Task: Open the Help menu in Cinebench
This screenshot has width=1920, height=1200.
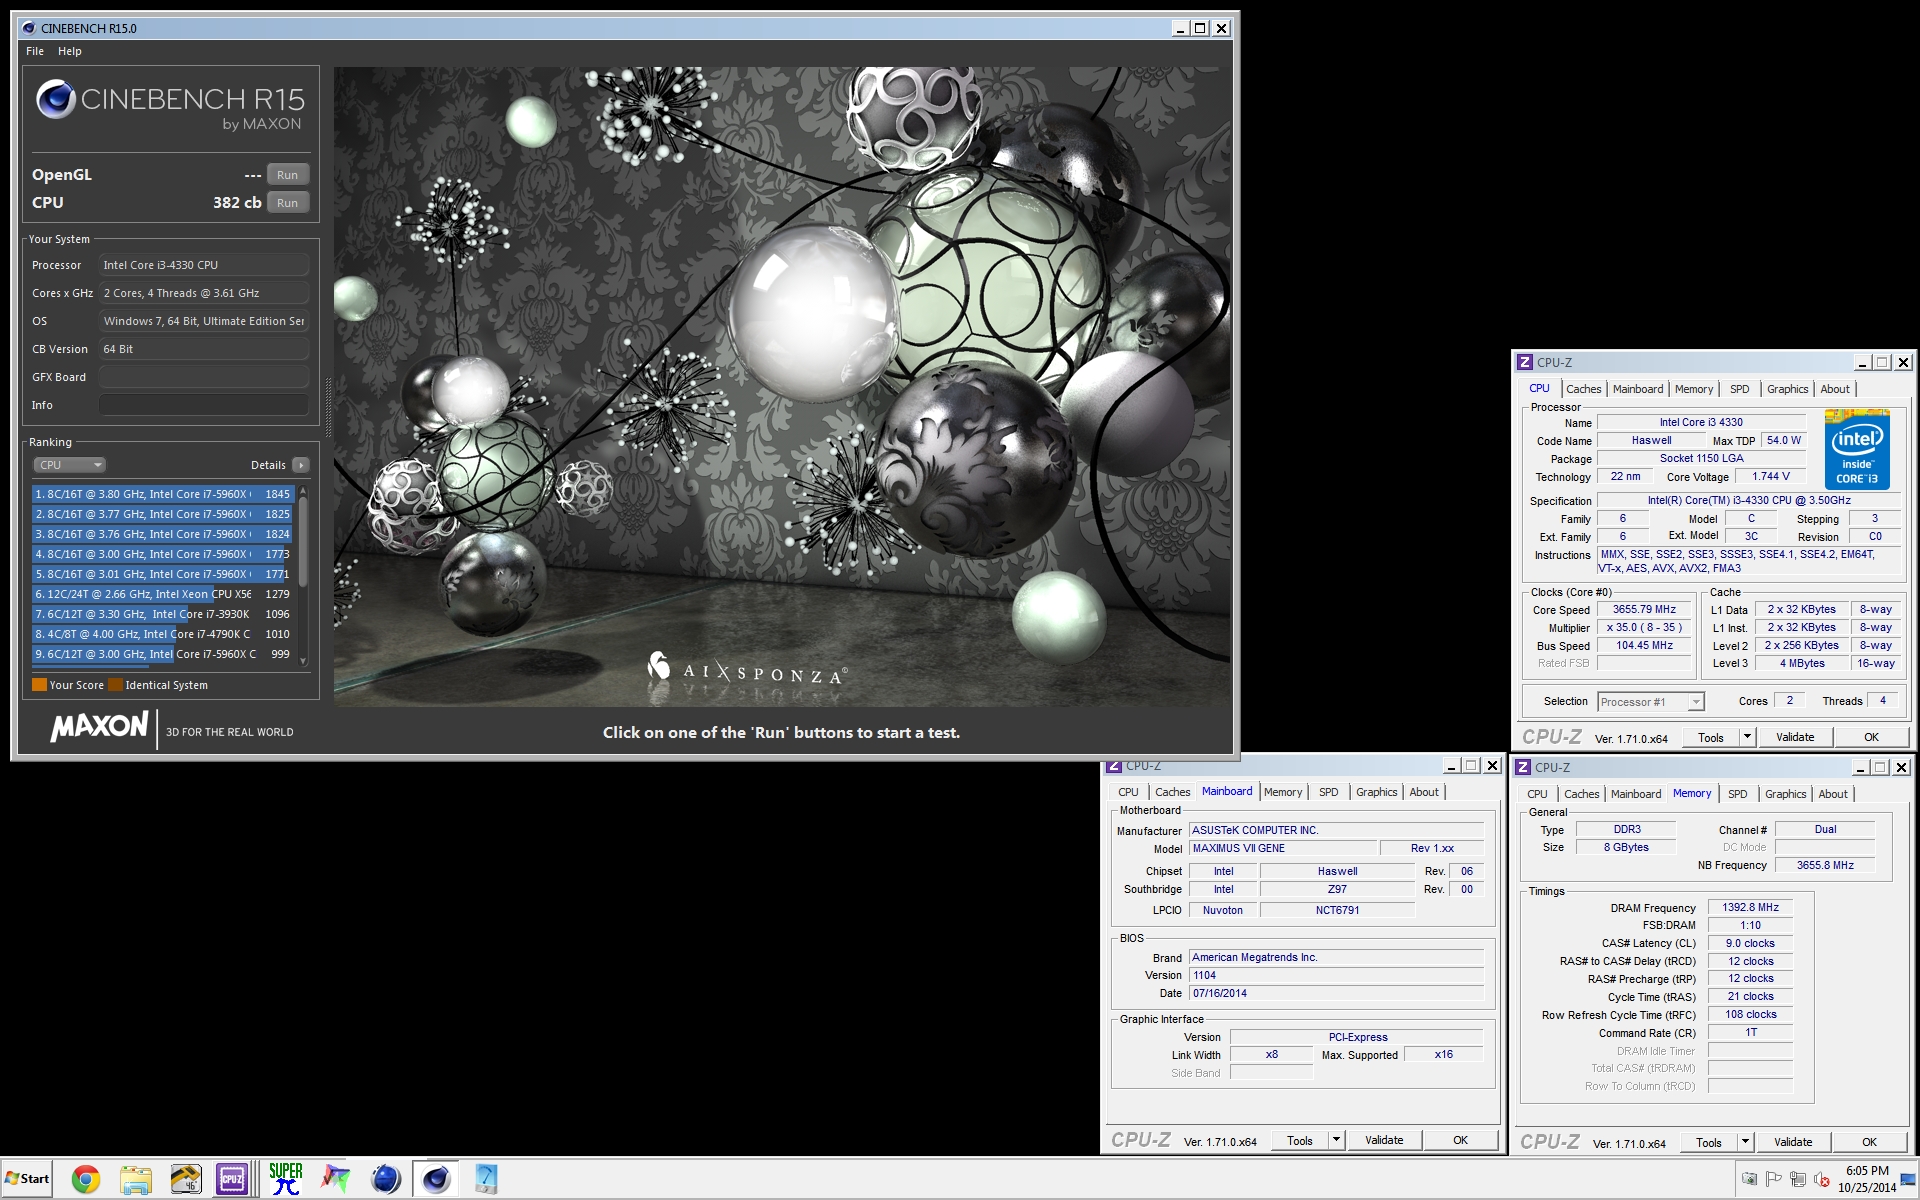Action: pos(70,51)
